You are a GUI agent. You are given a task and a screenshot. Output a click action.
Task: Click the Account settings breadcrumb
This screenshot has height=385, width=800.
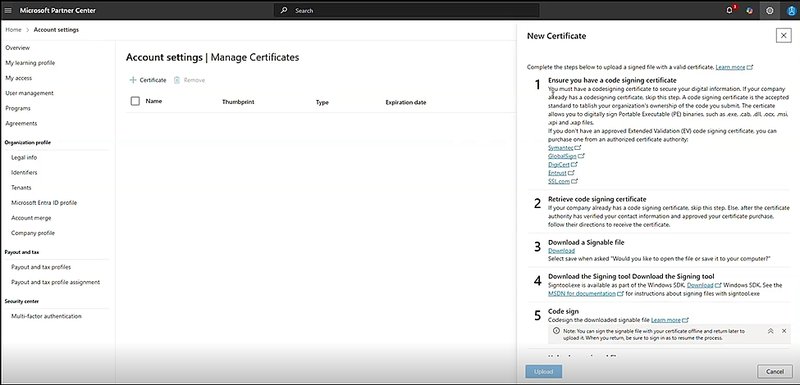click(56, 30)
